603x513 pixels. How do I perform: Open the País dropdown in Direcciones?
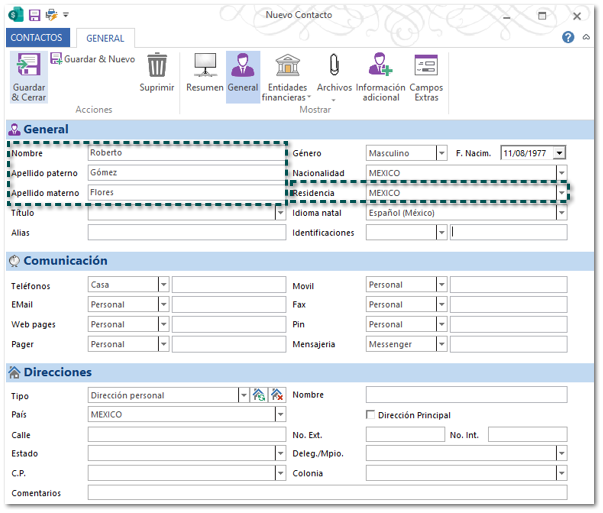[279, 415]
